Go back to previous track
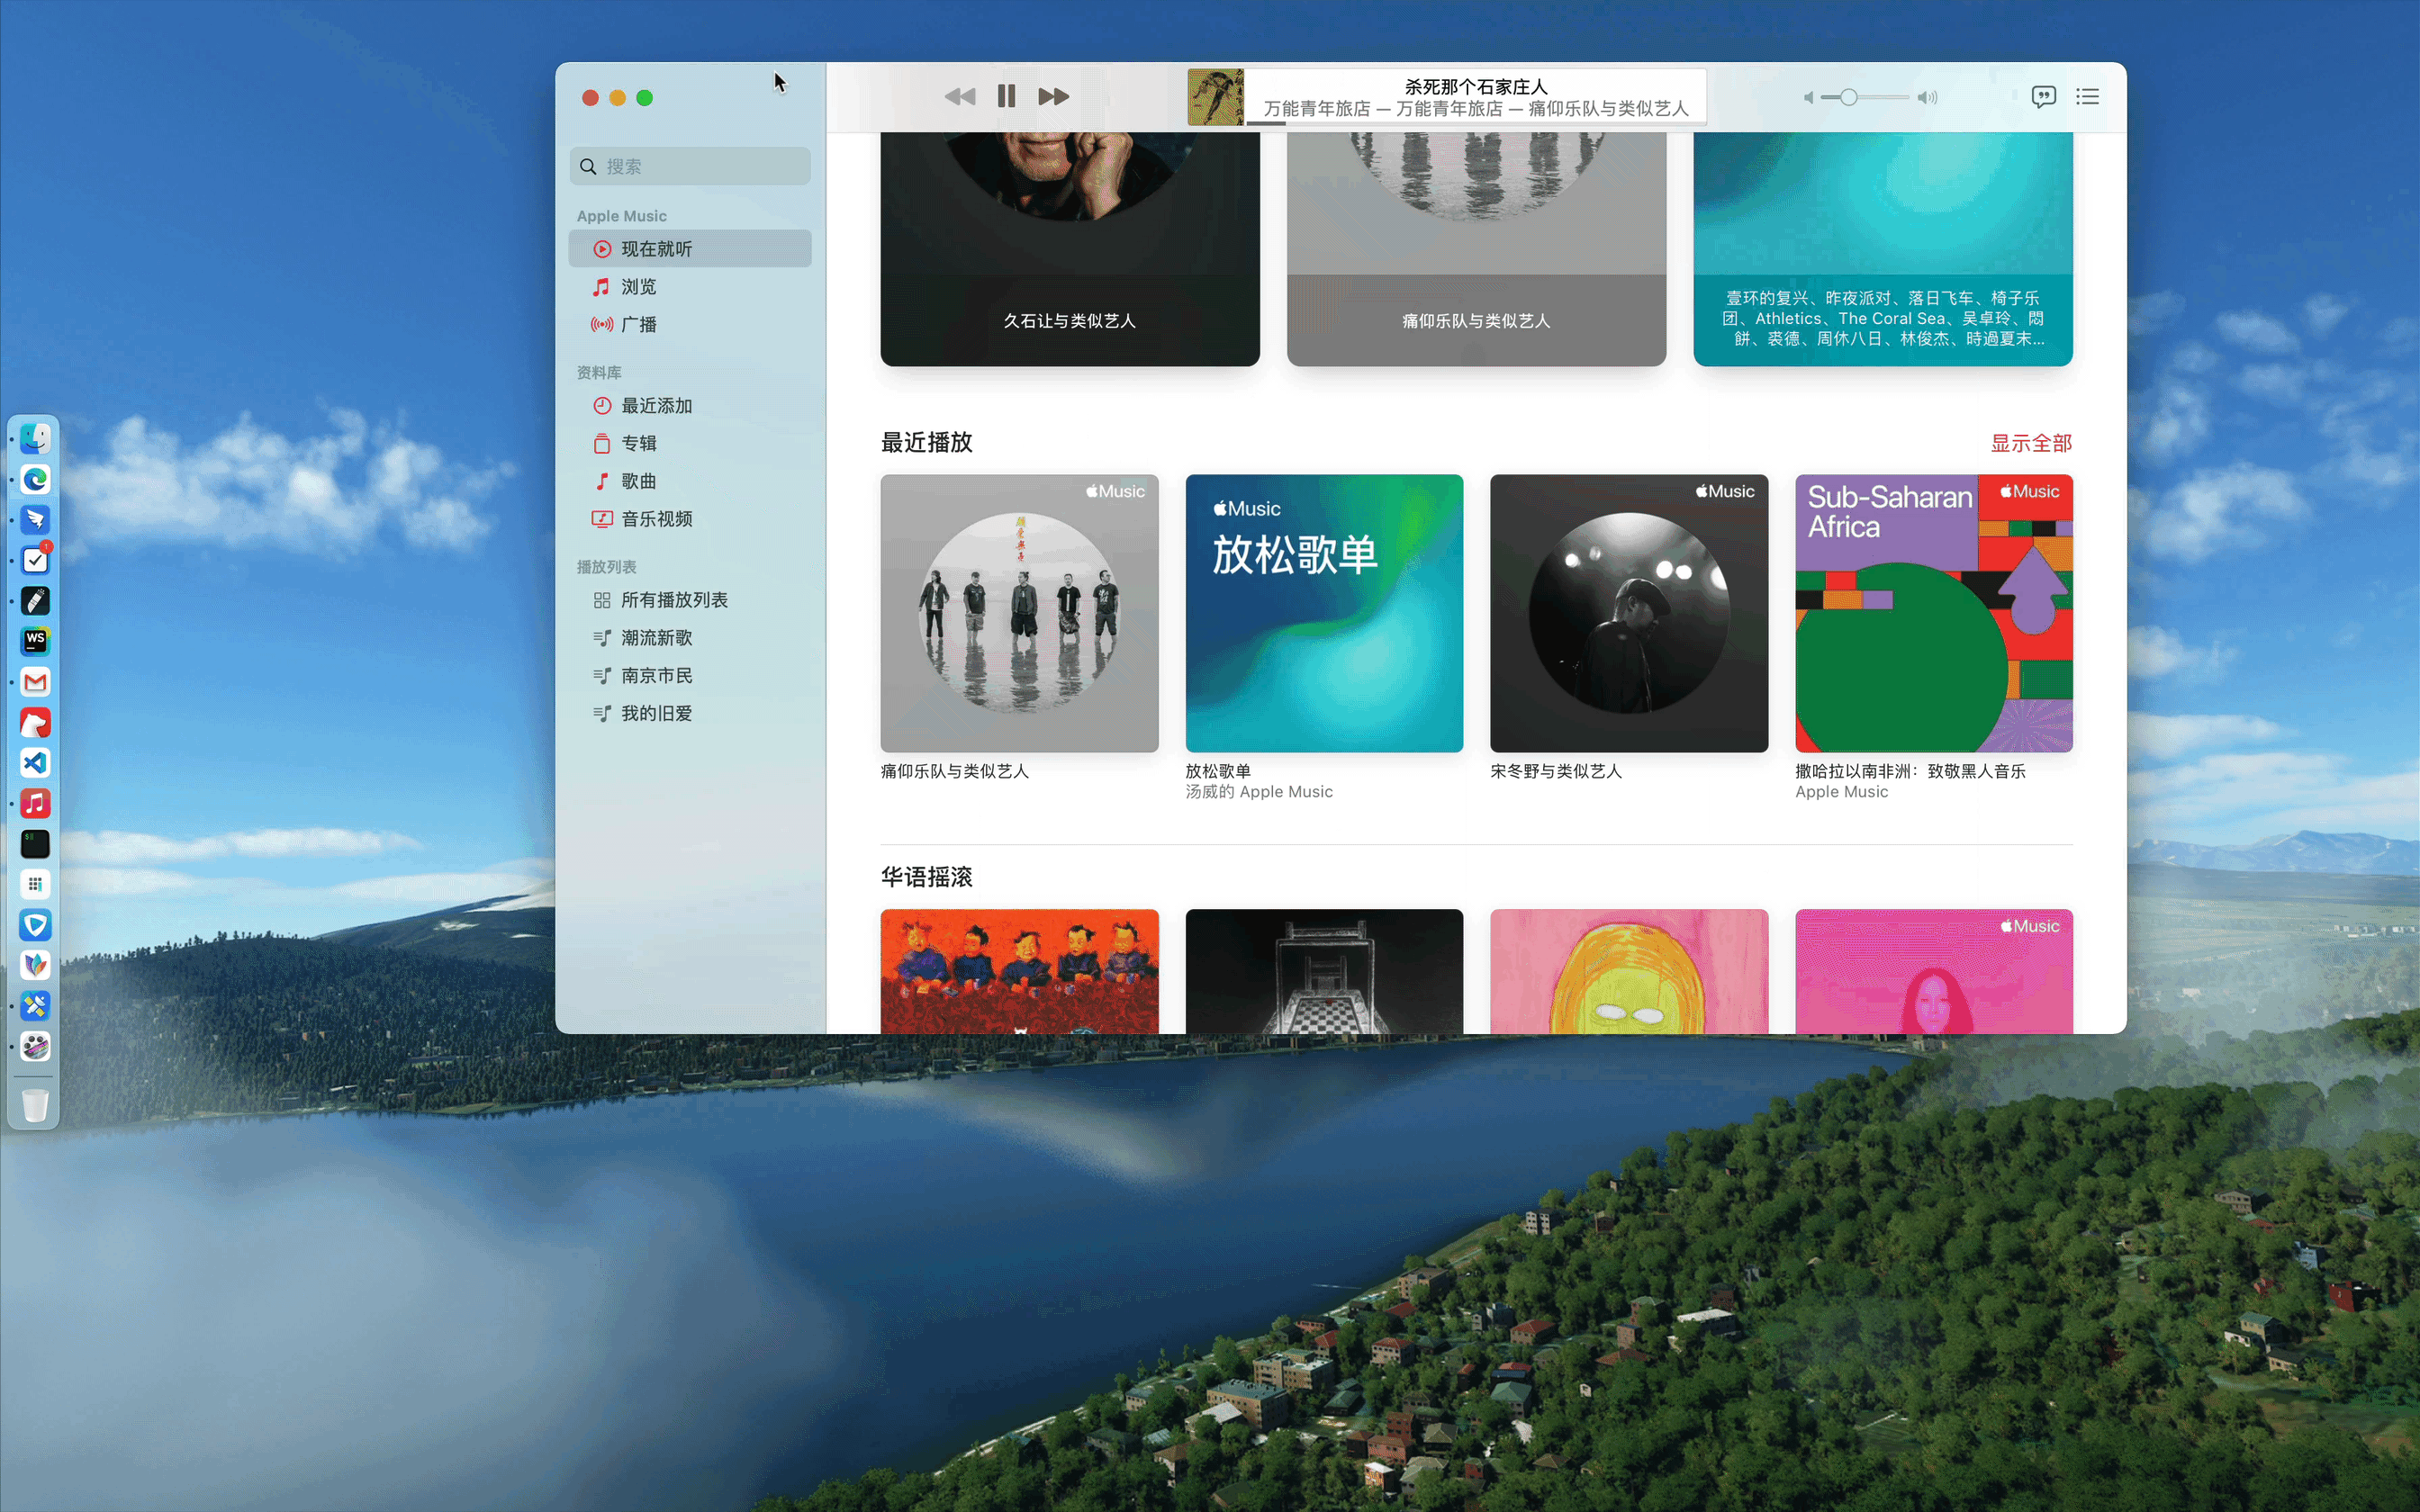Screen dimensions: 2420x1512 click(x=959, y=97)
